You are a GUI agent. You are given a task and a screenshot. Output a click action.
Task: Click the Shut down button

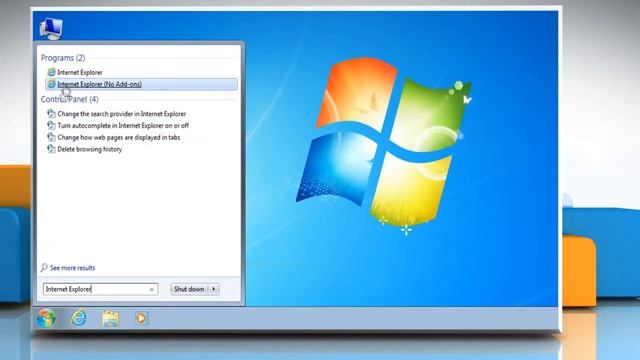[x=189, y=289]
